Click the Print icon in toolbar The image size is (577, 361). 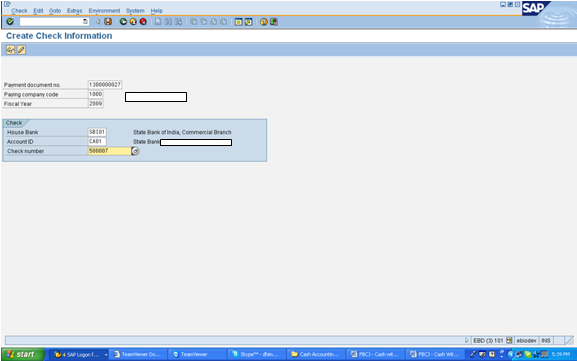coord(158,22)
